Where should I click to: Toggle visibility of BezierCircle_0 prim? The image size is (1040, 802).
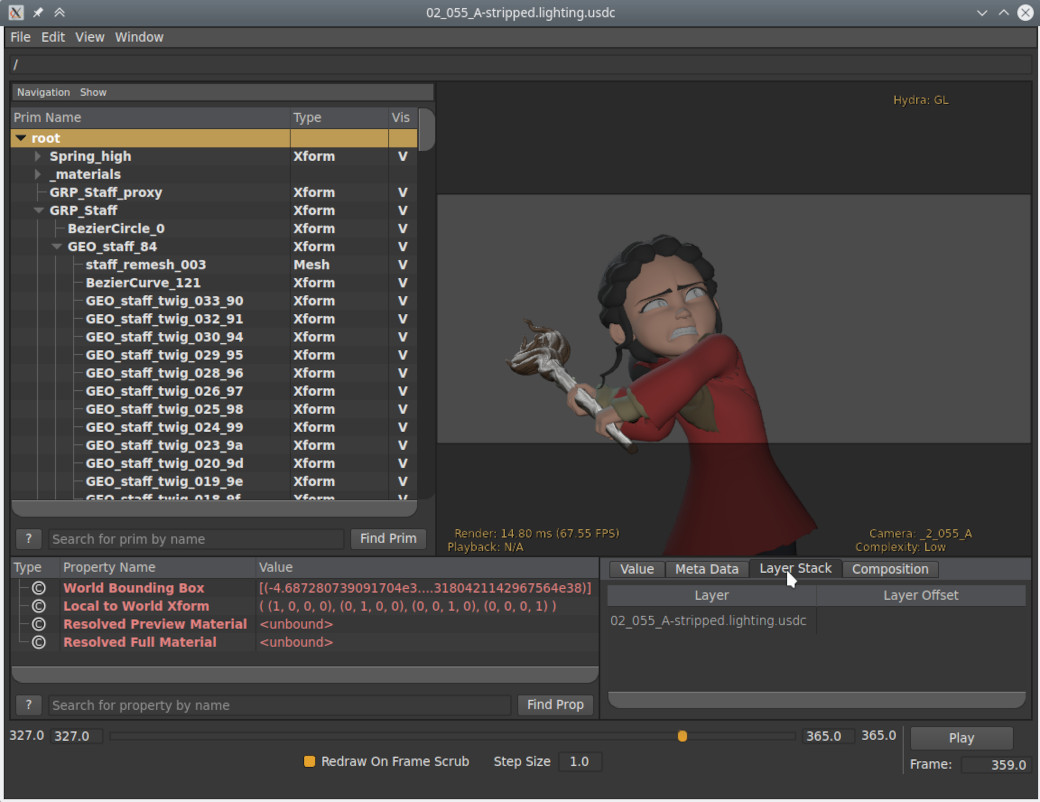pos(402,228)
